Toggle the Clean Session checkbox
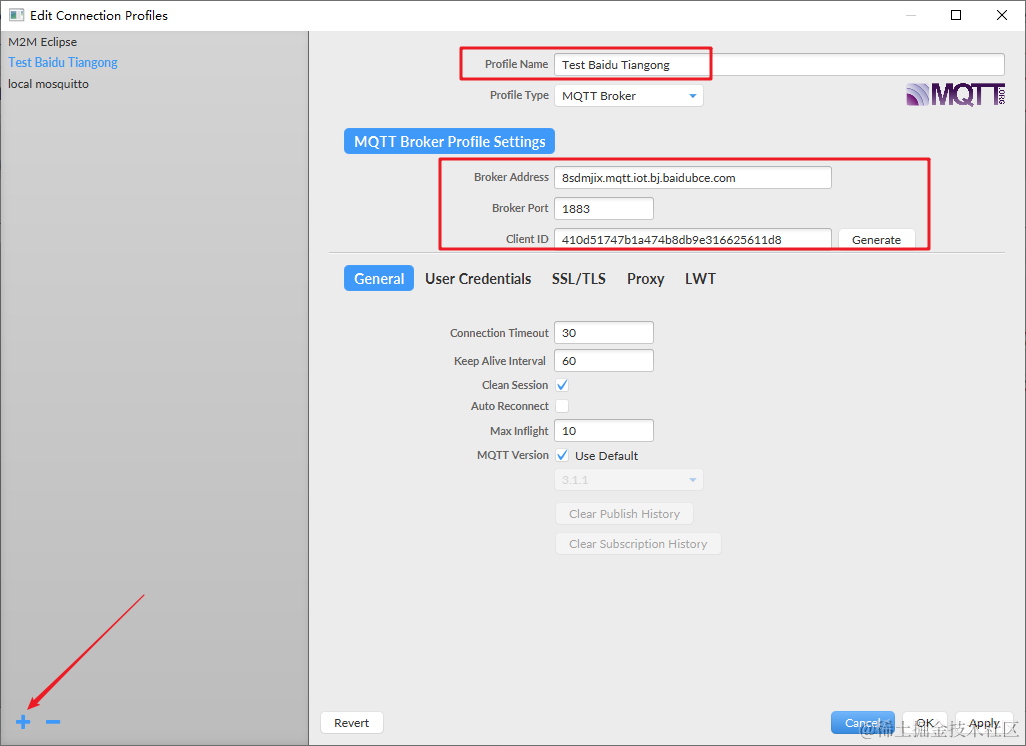Viewport: 1026px width, 746px height. [x=562, y=385]
